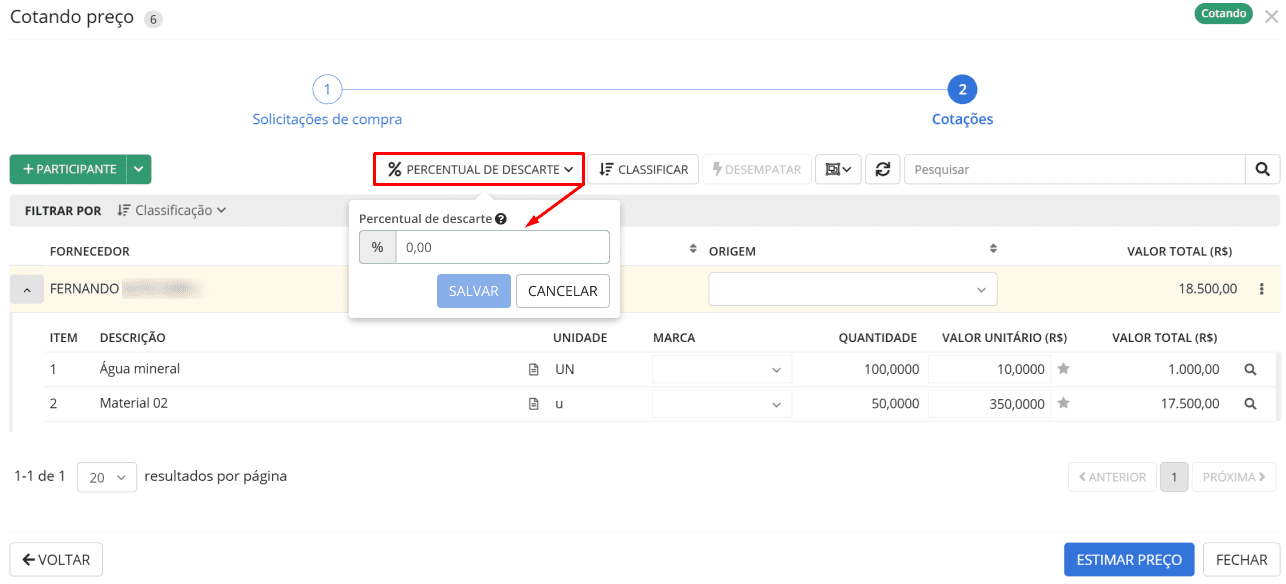Click magnifier icon in Água mineral row
1286x584 pixels.
click(x=1249, y=369)
